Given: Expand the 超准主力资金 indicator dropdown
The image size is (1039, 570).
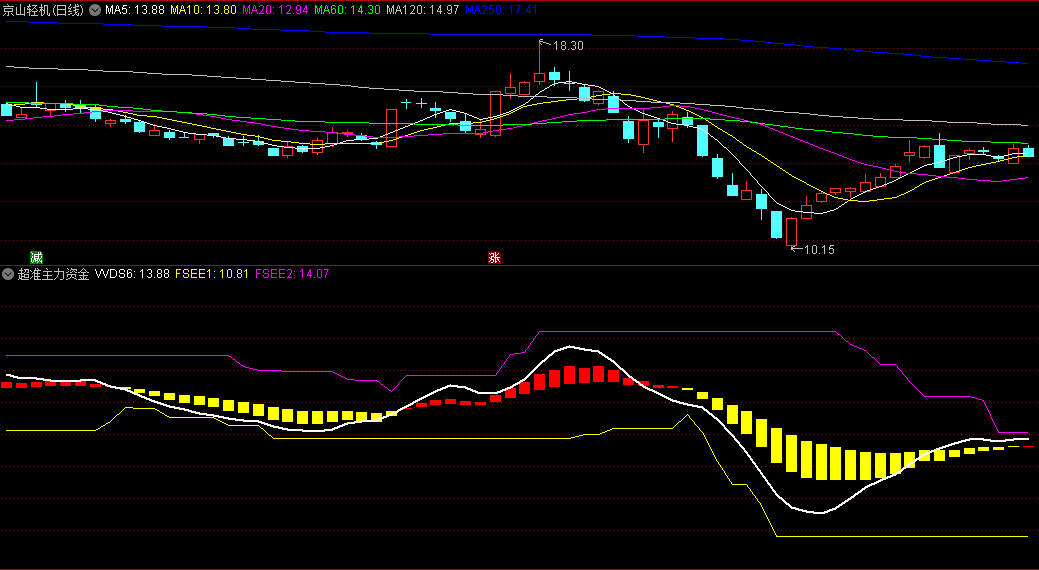Looking at the screenshot, I should click(x=8, y=274).
